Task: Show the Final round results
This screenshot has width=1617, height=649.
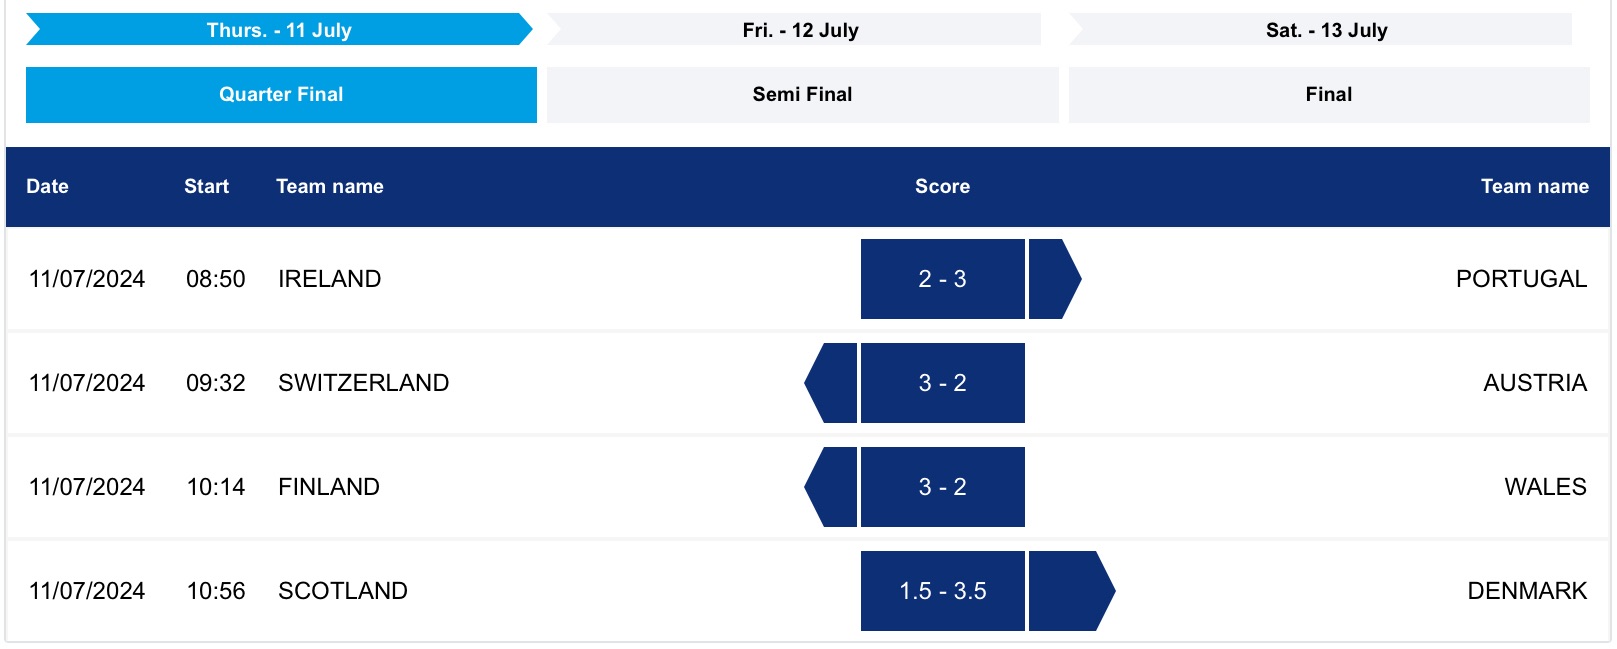Action: tap(1328, 95)
